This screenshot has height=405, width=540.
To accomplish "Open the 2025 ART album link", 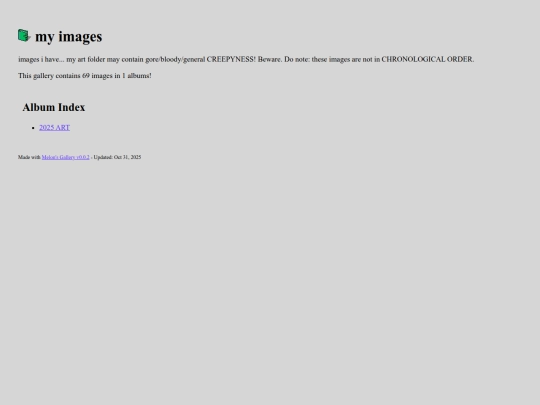I will click(x=54, y=127).
